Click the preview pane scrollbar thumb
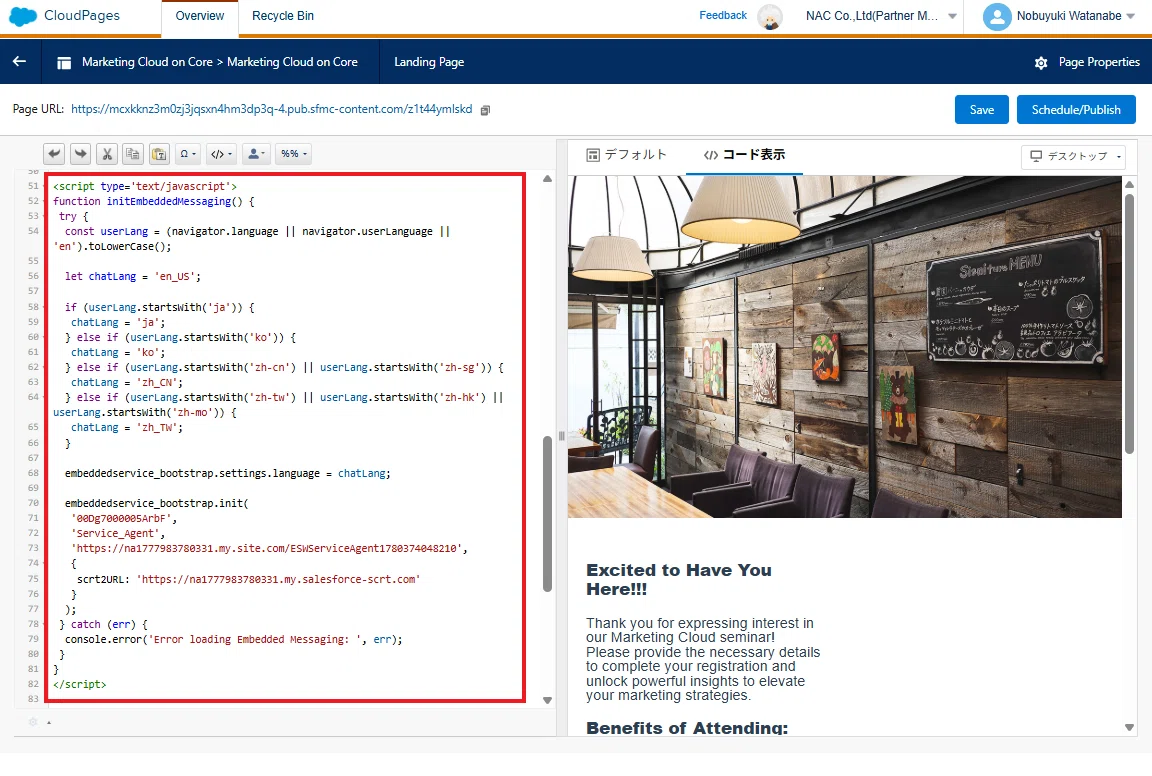 point(1129,324)
